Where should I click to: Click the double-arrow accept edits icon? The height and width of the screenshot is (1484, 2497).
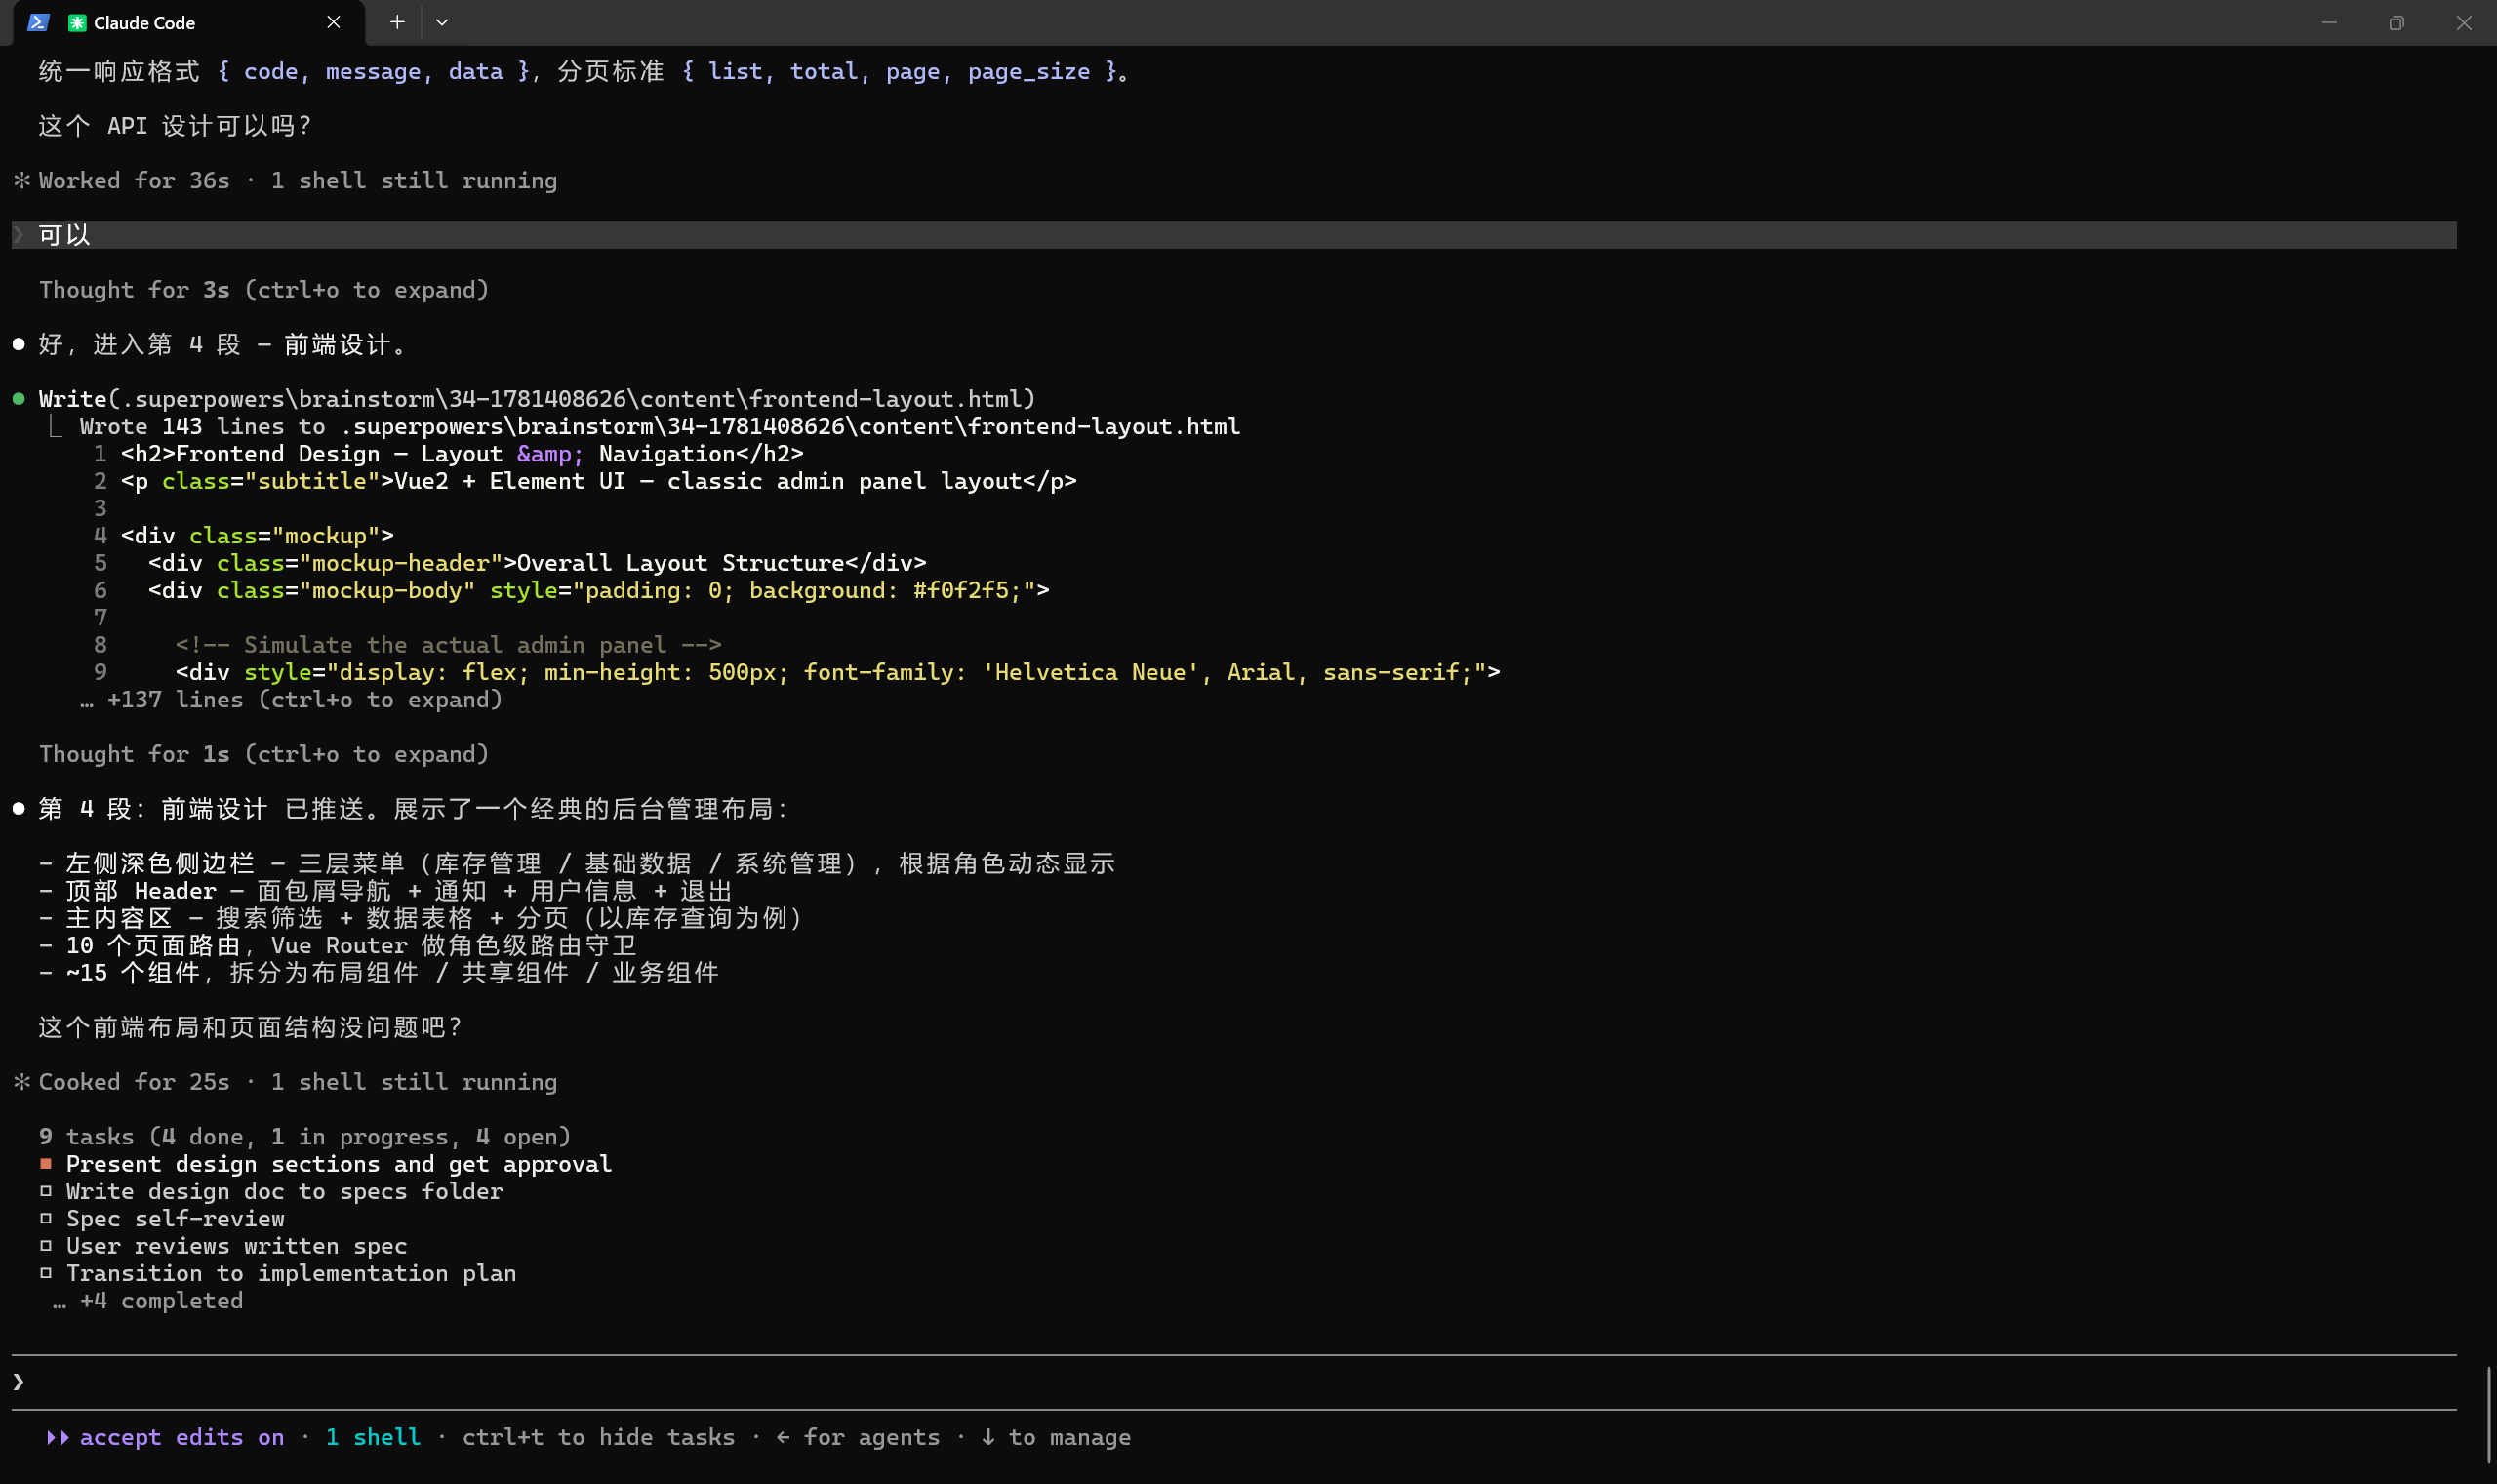(x=57, y=1437)
